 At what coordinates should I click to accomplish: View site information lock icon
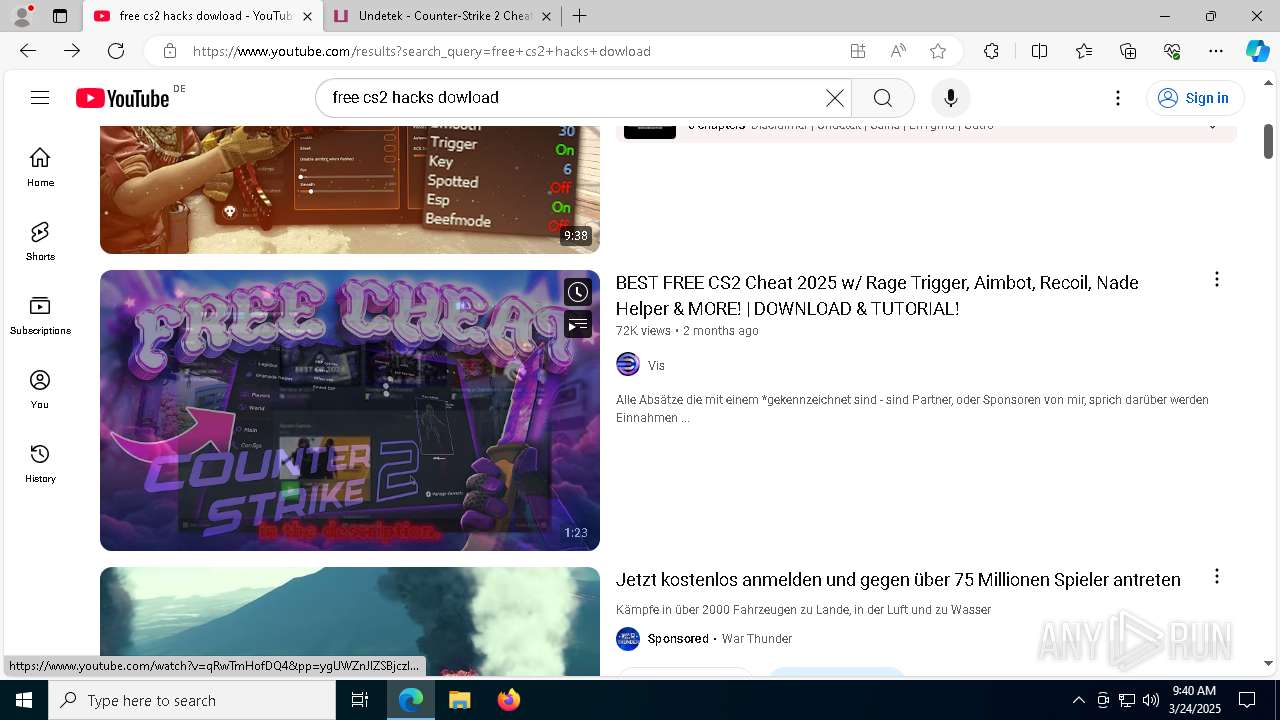[170, 51]
